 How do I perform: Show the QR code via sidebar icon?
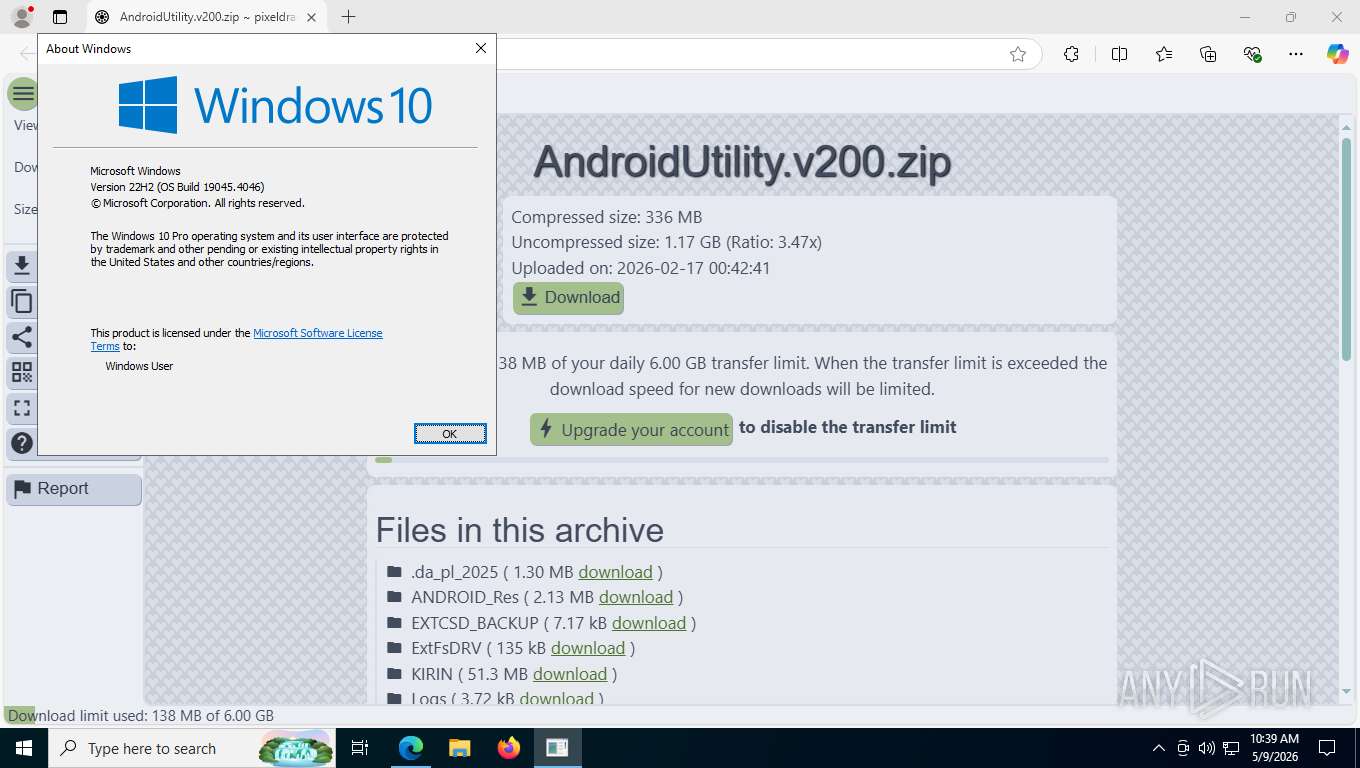click(22, 373)
